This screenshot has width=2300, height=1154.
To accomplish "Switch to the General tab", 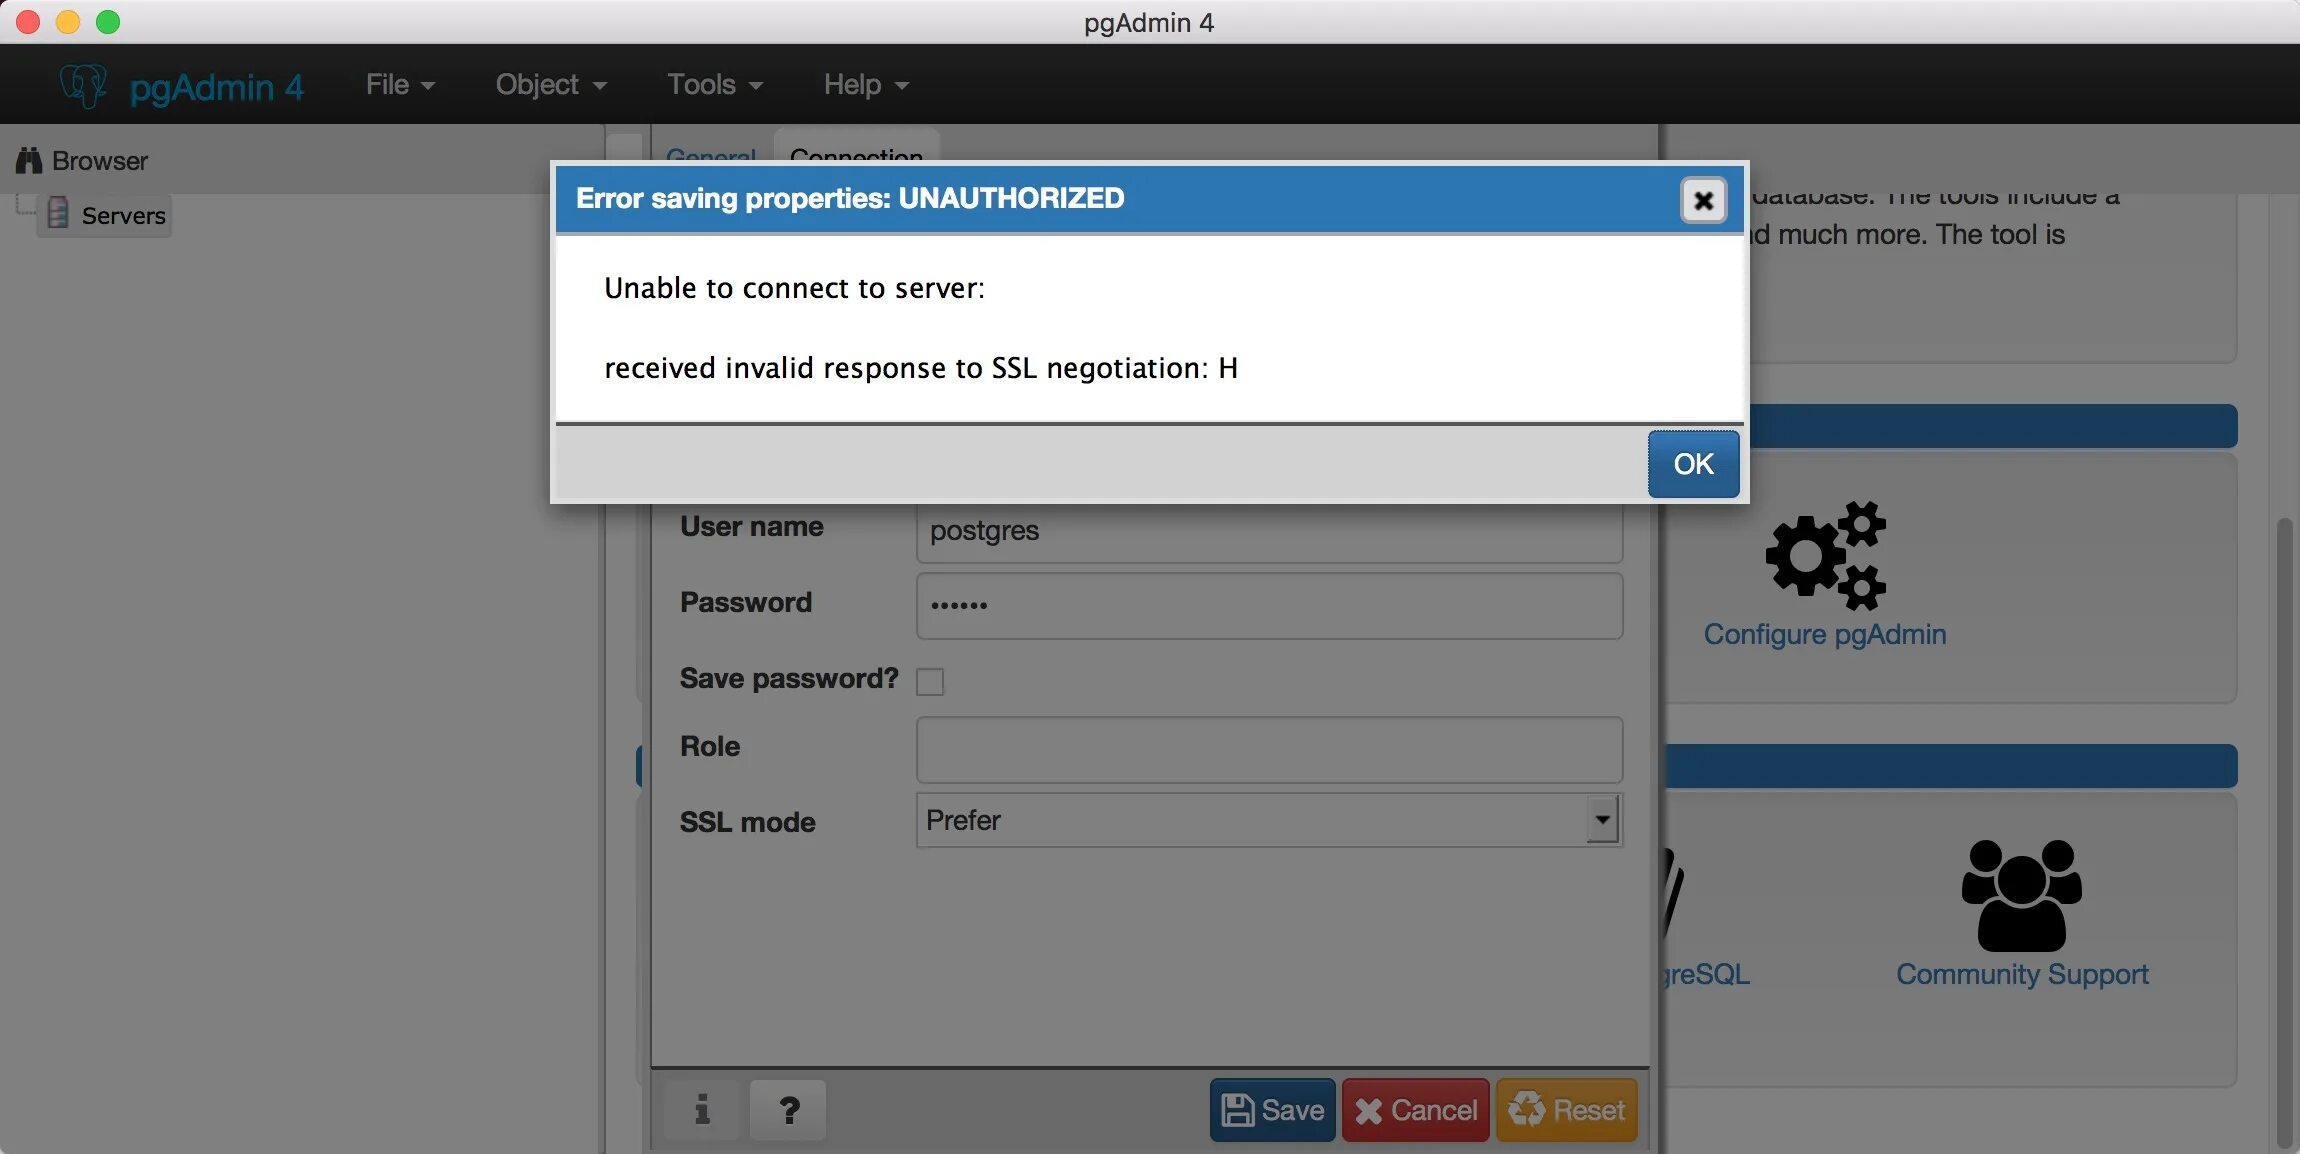I will click(x=711, y=155).
